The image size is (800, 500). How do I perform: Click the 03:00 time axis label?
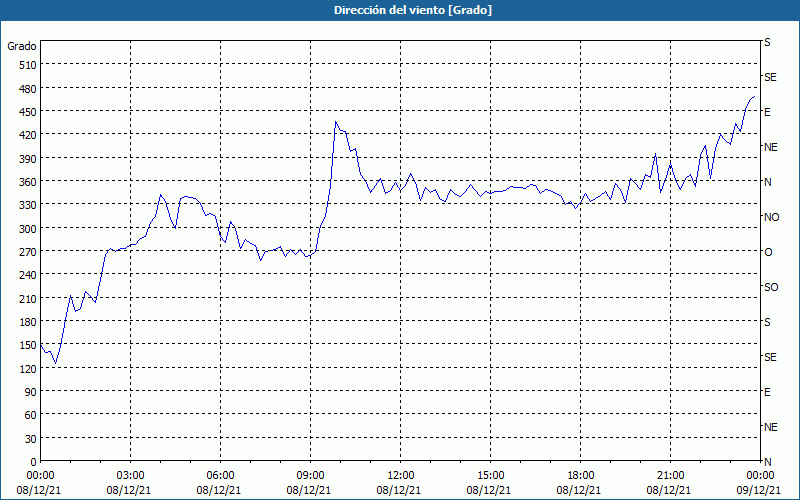pos(131,476)
